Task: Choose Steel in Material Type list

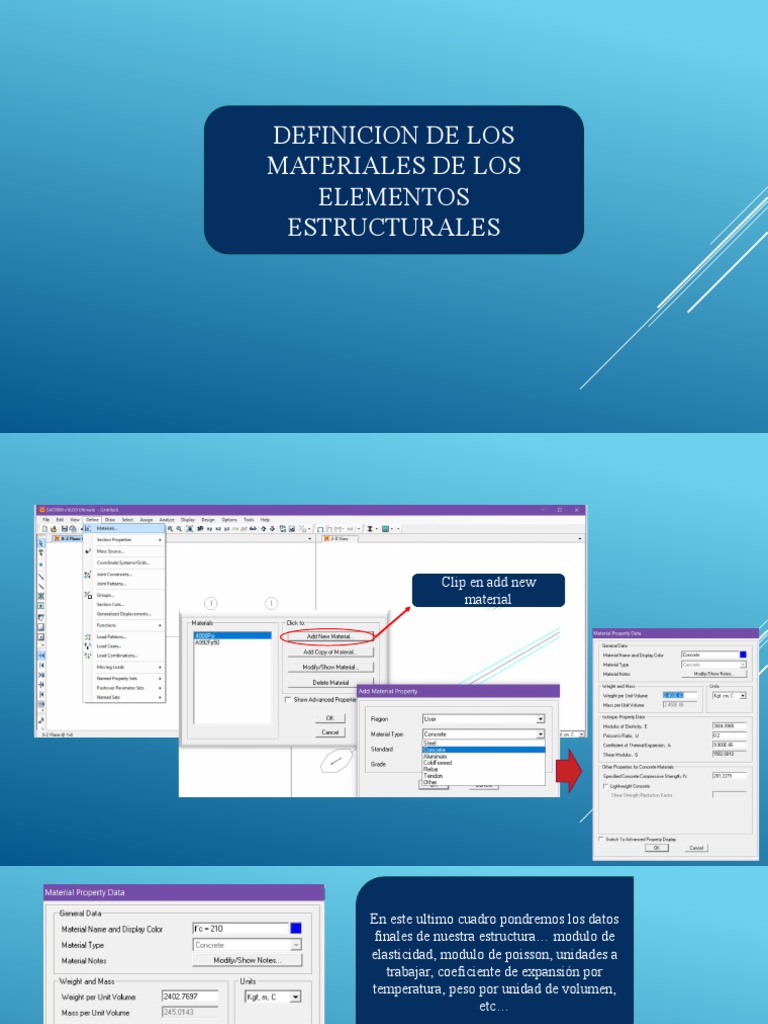Action: pyautogui.click(x=483, y=743)
